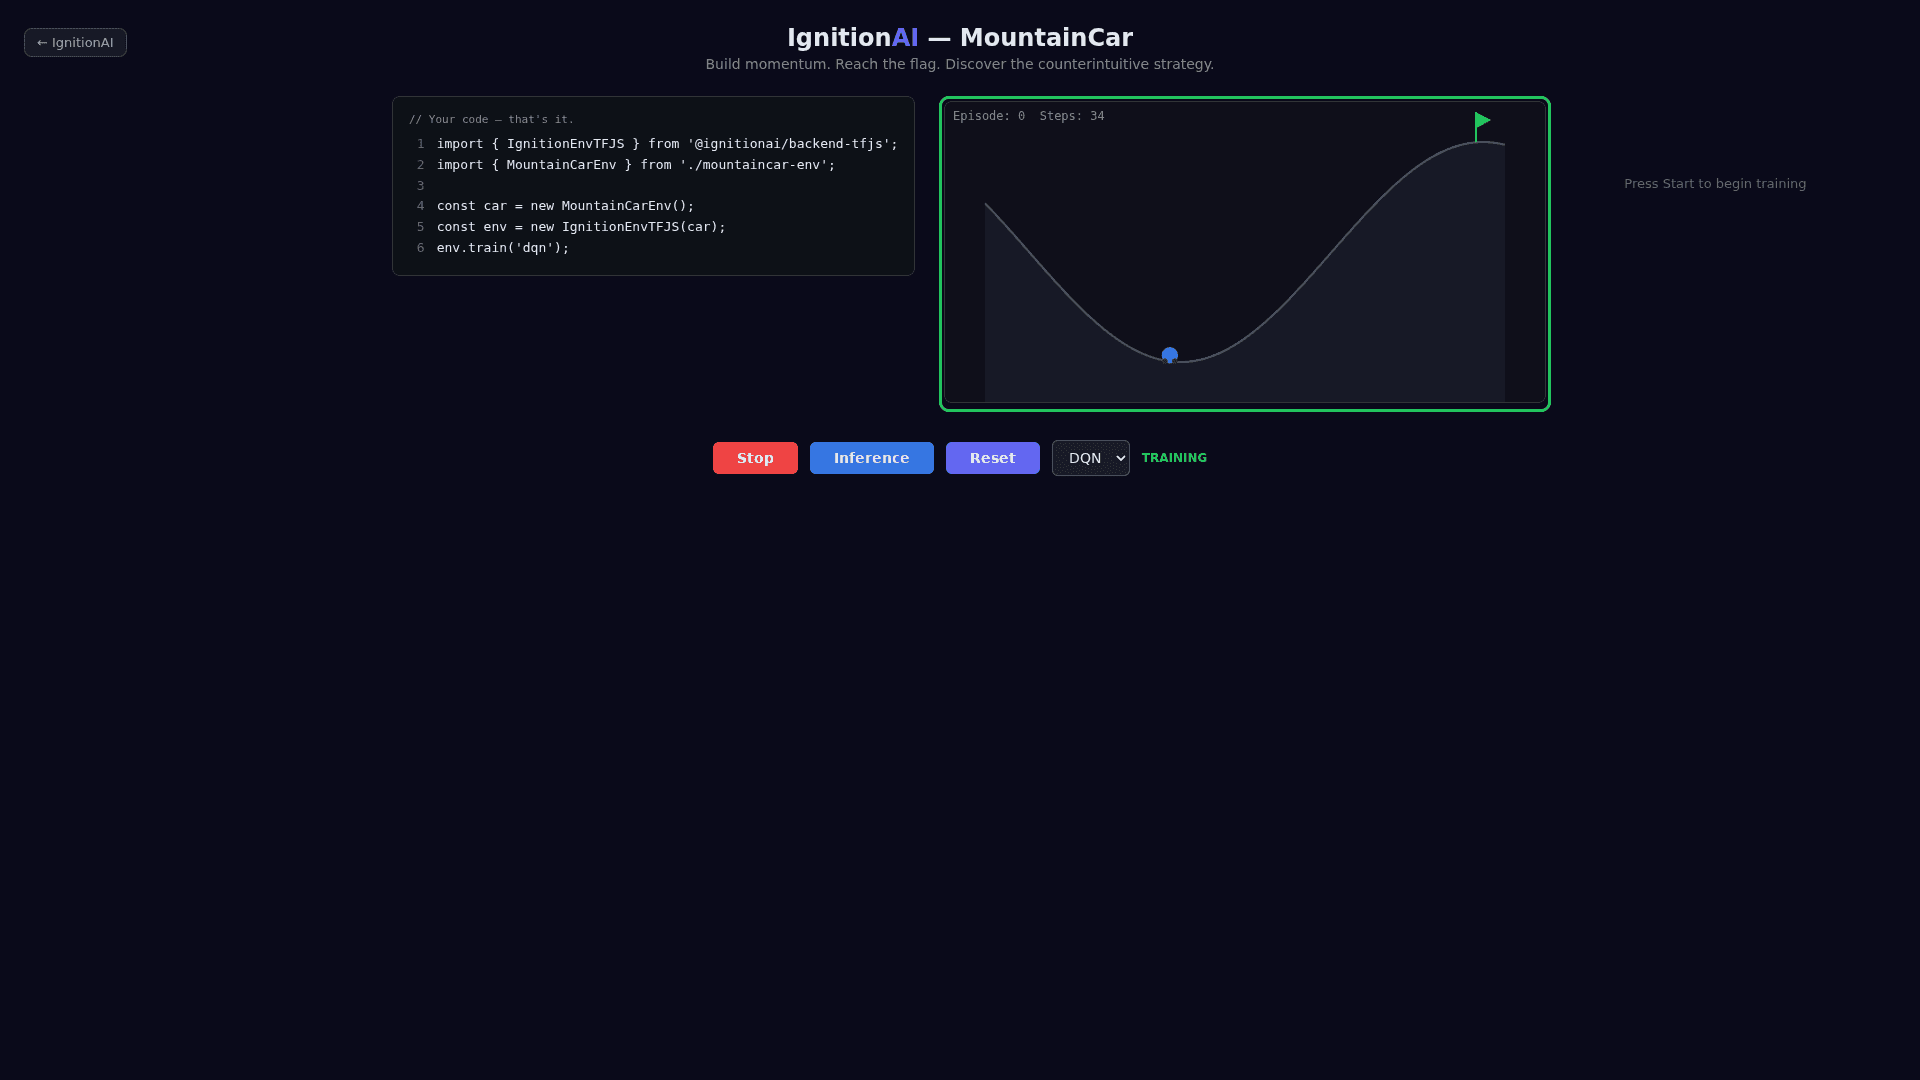Open the DQN algorithm dropdown
The width and height of the screenshot is (1920, 1080).
(1090, 458)
